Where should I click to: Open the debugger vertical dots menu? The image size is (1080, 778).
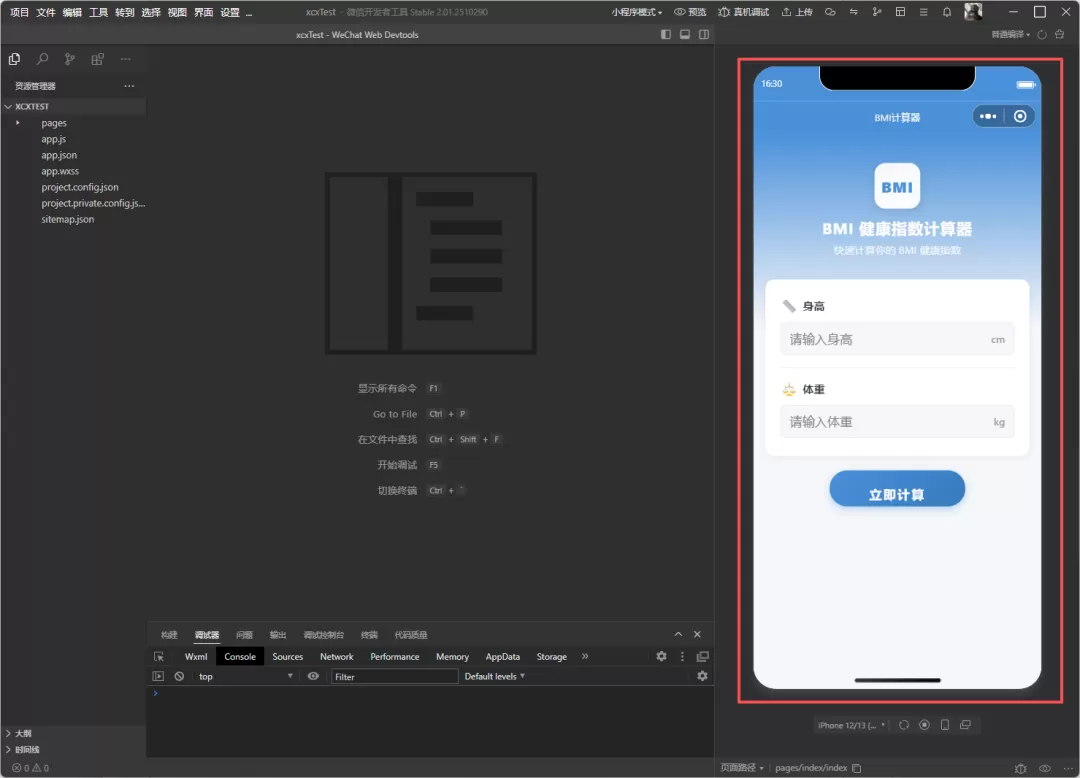(682, 657)
